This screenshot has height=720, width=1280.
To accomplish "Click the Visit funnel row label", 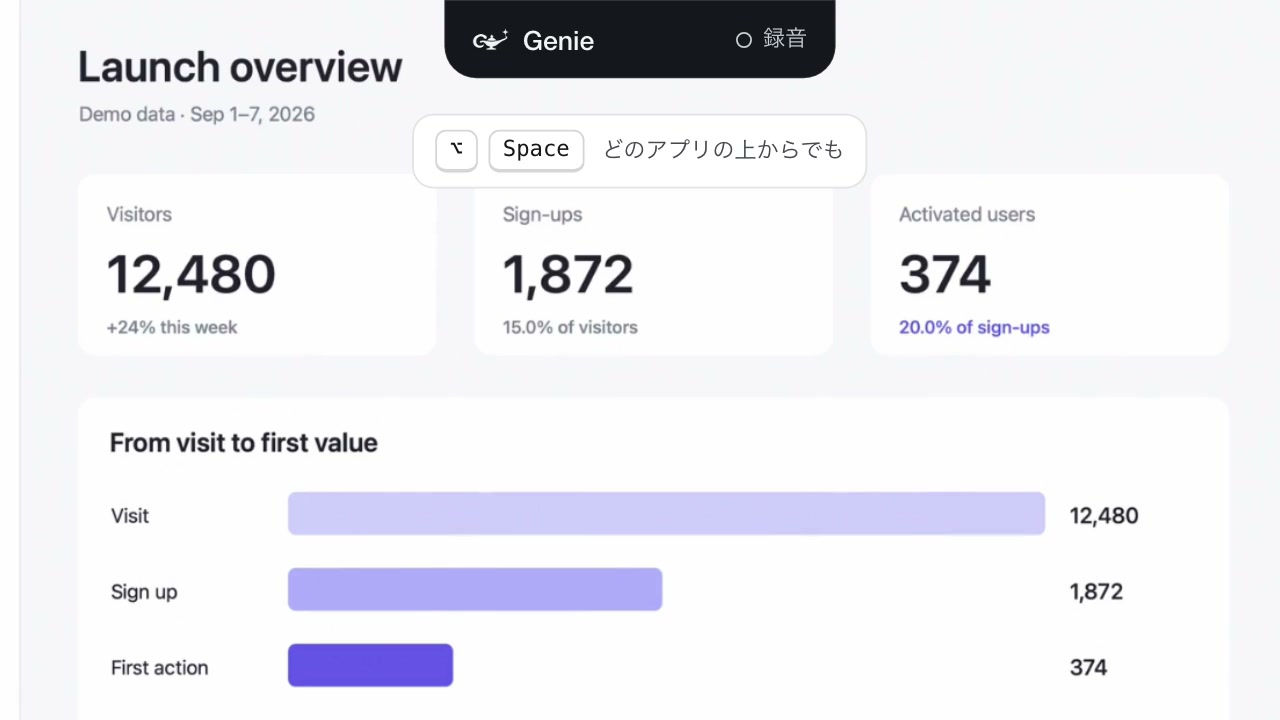I will 130,516.
